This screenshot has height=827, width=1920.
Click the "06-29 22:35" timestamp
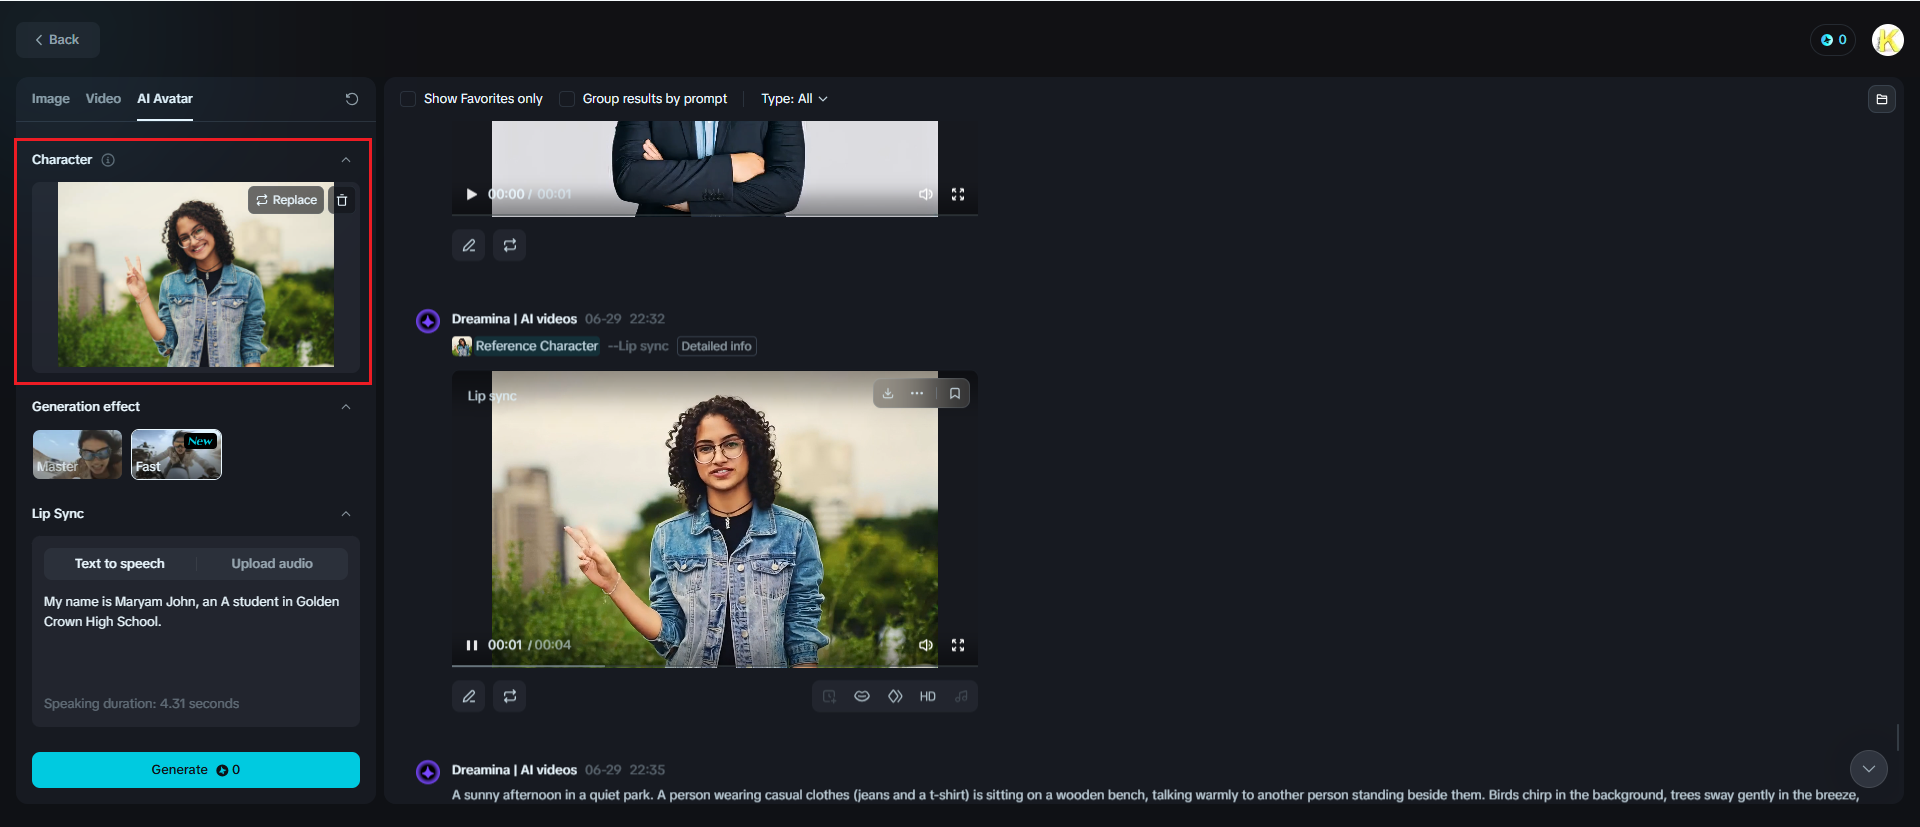(x=625, y=770)
